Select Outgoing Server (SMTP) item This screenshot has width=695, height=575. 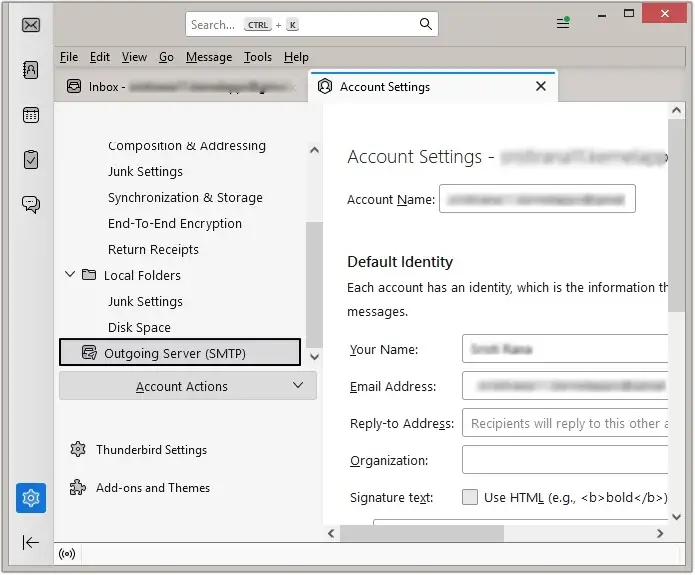point(180,352)
